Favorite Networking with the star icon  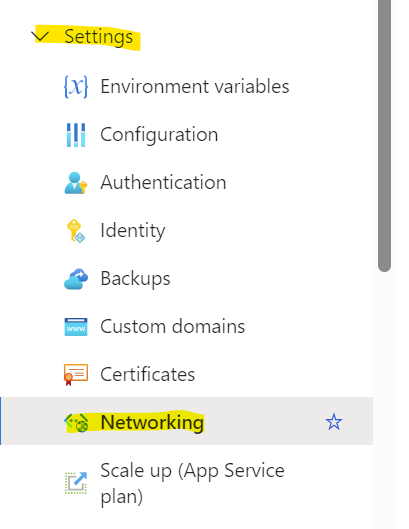[x=334, y=422]
